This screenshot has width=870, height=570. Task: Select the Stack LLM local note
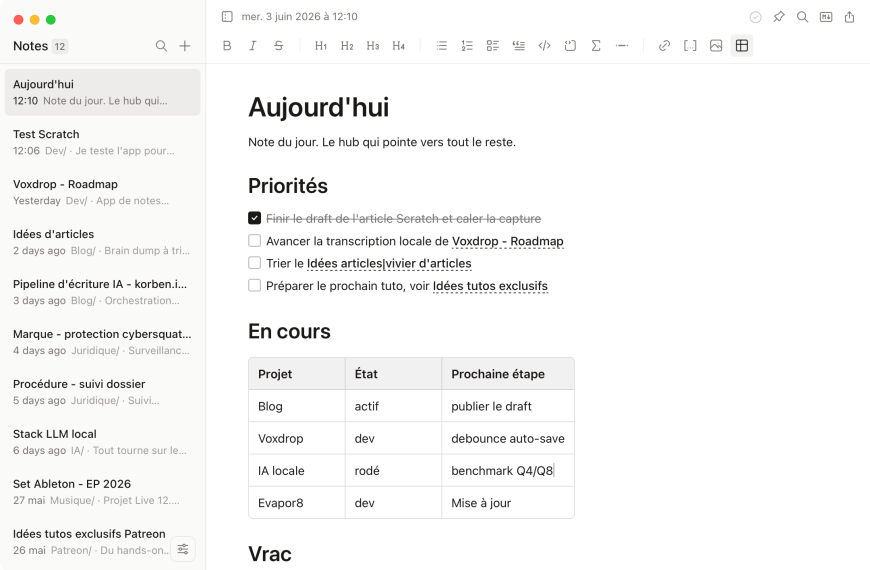point(103,442)
